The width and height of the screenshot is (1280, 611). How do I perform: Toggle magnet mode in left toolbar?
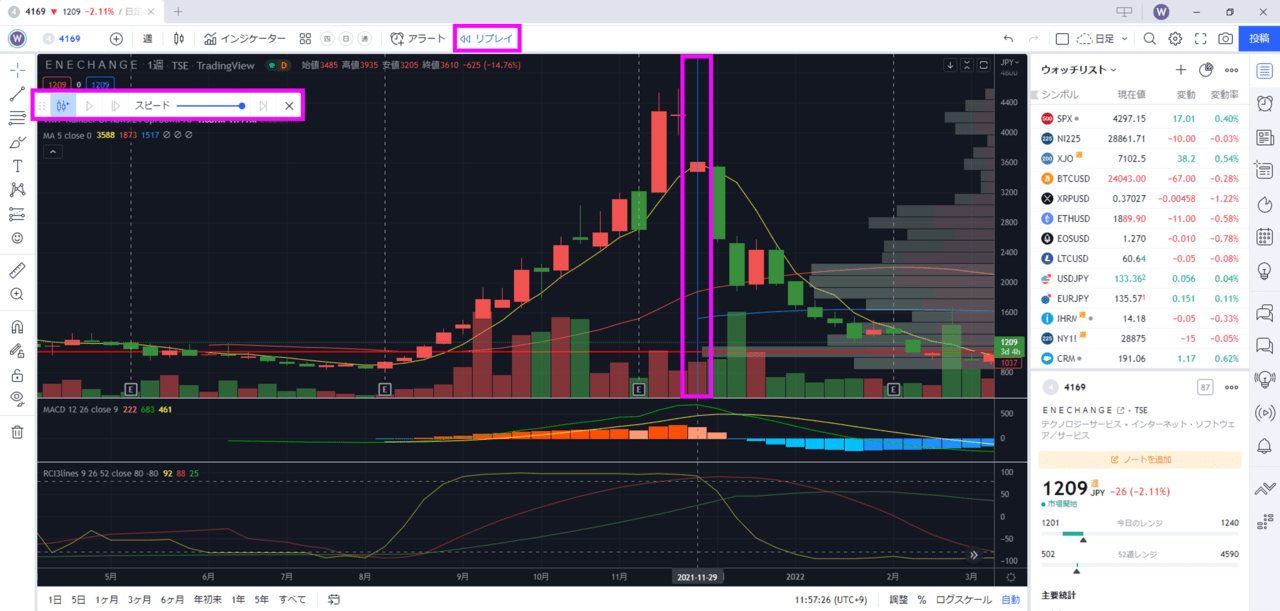[x=17, y=327]
